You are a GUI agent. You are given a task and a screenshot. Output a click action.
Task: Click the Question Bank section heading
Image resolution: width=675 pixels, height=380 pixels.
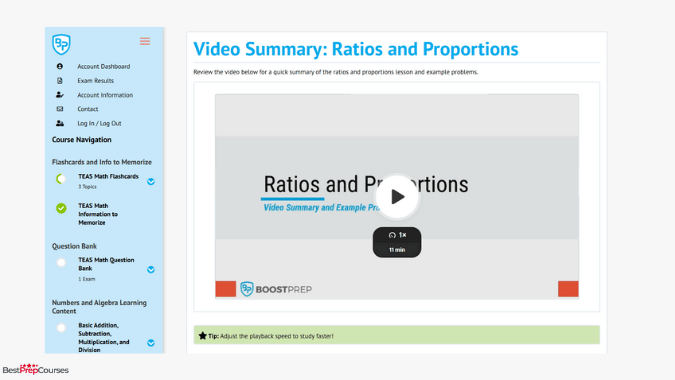(74, 246)
